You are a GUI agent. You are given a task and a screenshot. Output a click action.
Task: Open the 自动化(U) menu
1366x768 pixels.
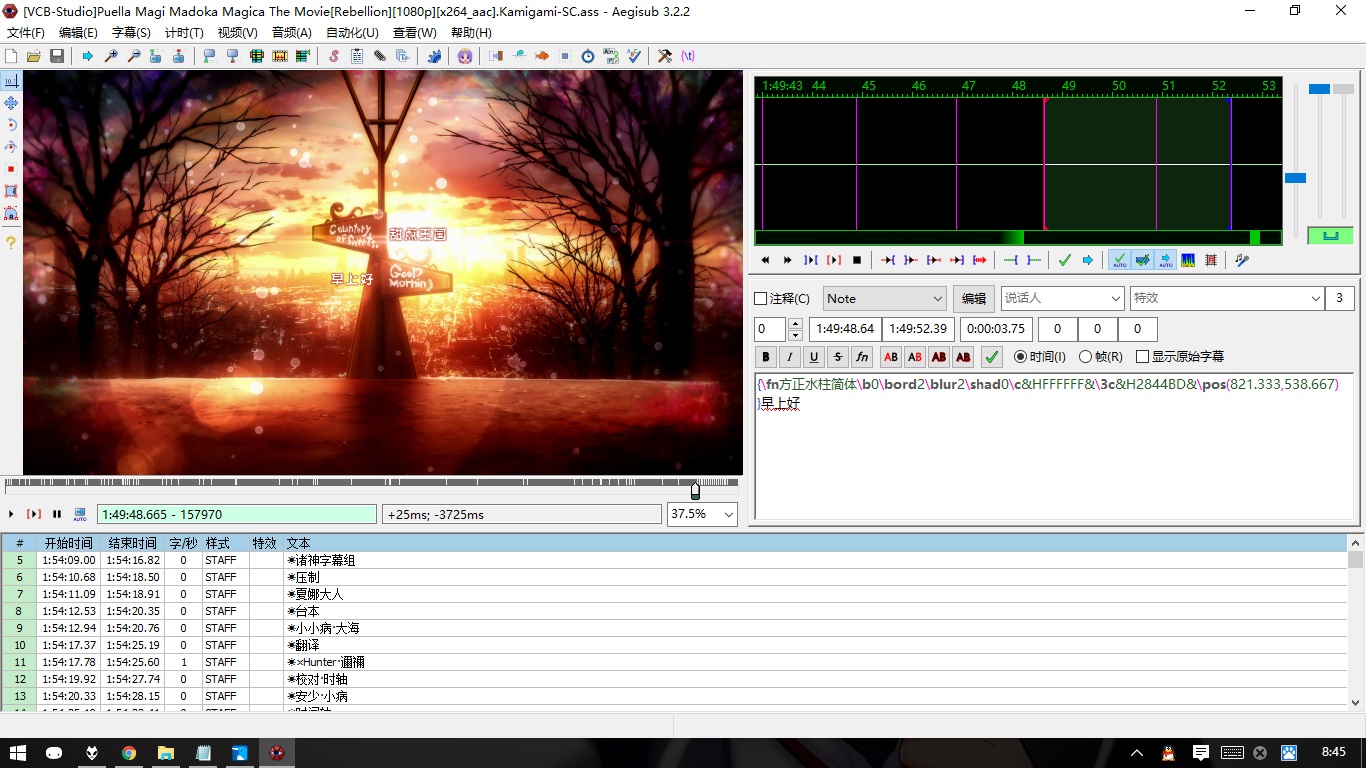click(352, 33)
